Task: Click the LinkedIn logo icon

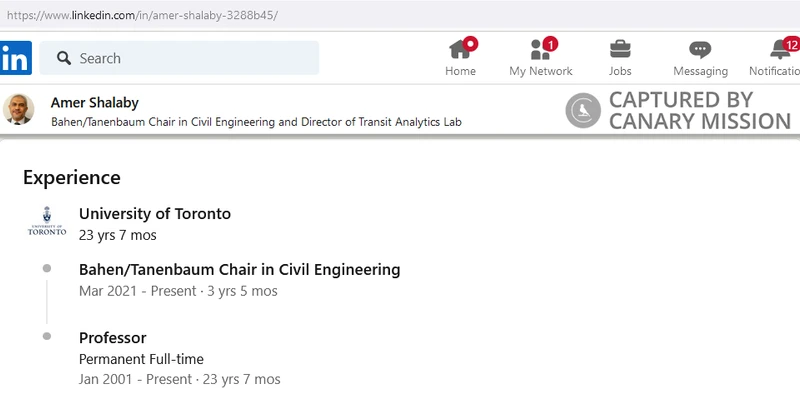Action: (x=15, y=58)
